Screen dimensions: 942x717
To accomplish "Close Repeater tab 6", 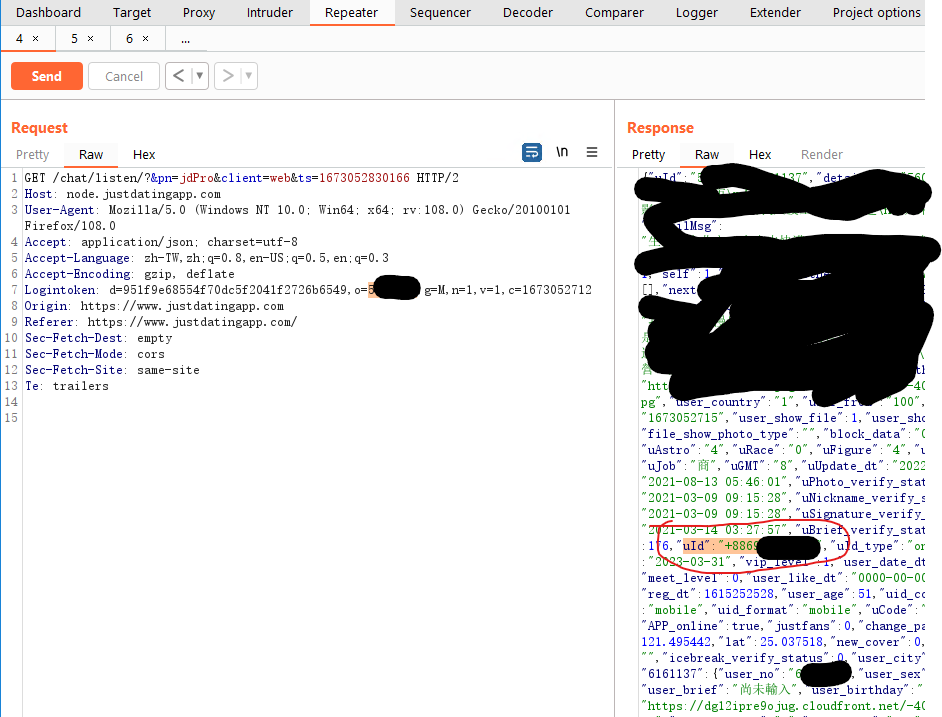I will point(145,38).
